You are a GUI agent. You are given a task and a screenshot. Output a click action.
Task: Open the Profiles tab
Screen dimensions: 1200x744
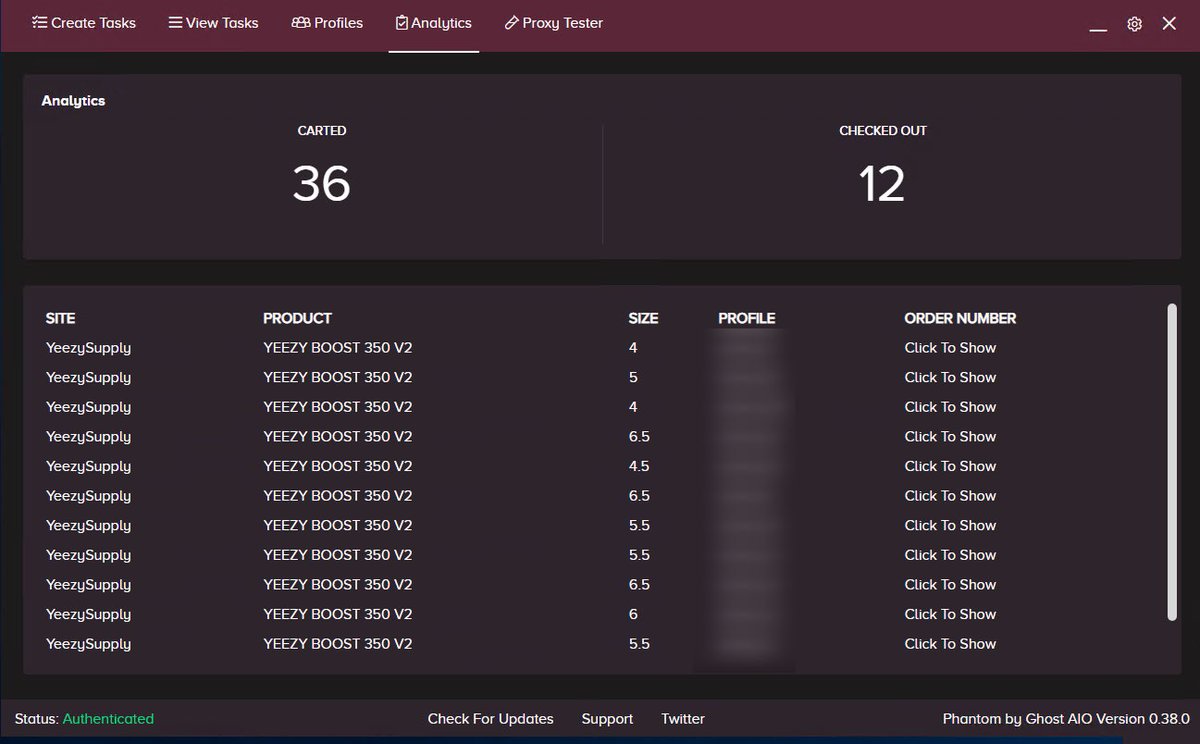tap(327, 22)
